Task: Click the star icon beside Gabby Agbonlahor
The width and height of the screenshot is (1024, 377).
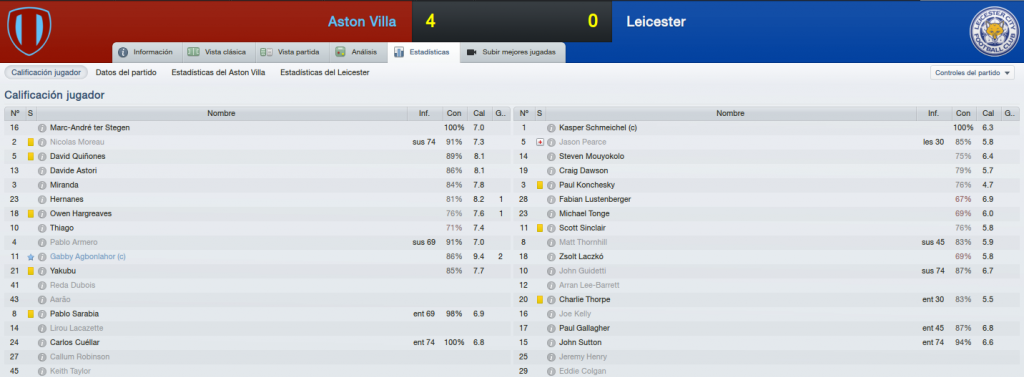Action: tap(30, 257)
